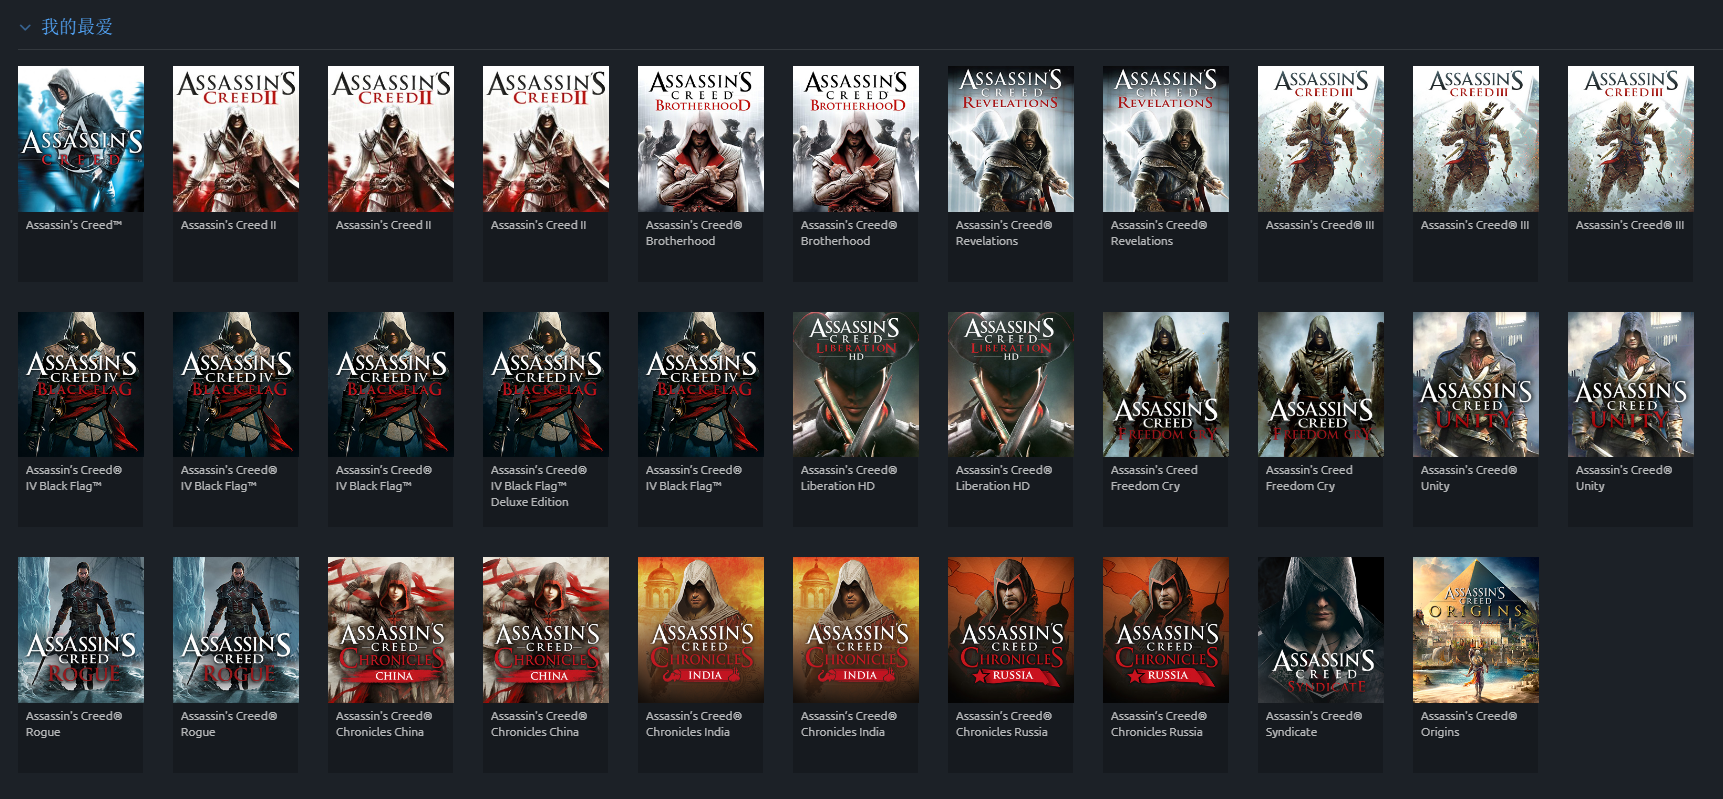Collapse the 我的最爱 section chevron
The image size is (1723, 799).
[x=25, y=28]
